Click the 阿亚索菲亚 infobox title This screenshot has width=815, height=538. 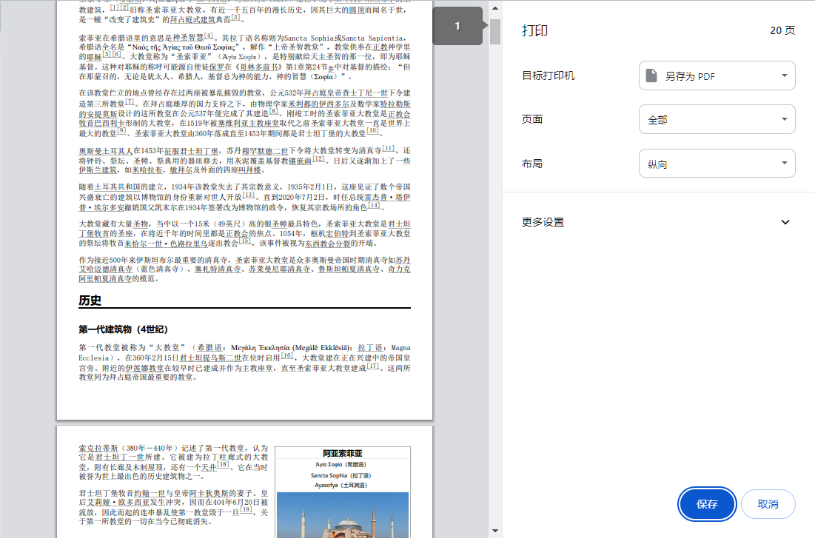[343, 453]
